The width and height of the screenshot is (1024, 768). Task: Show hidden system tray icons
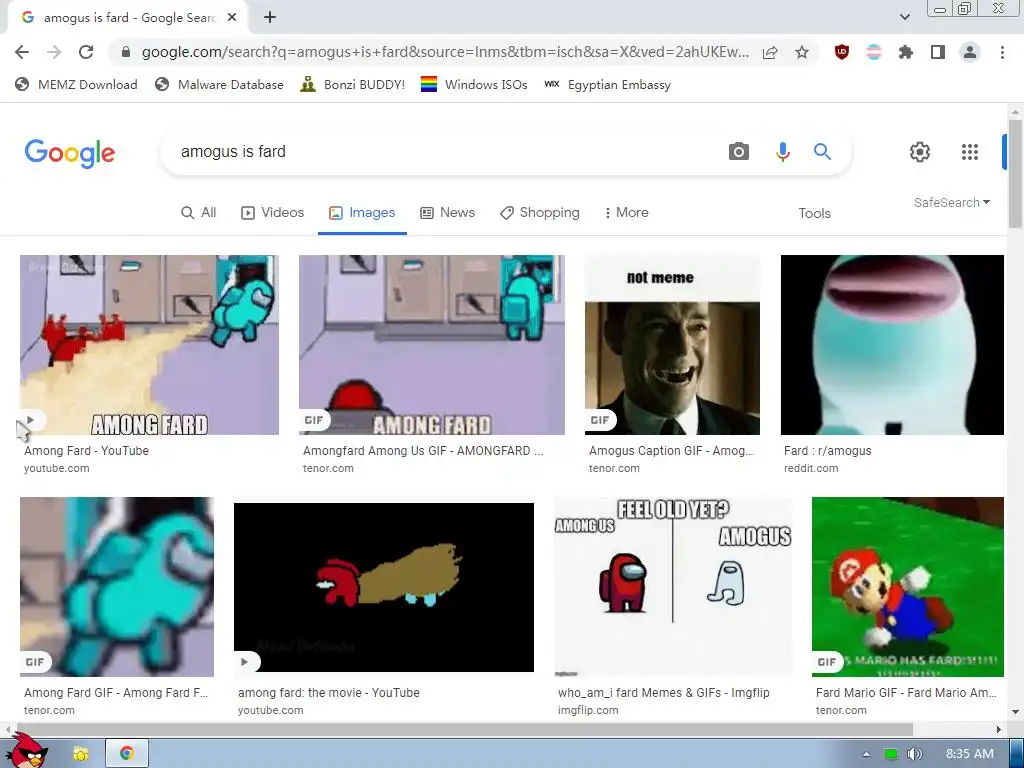tap(866, 754)
